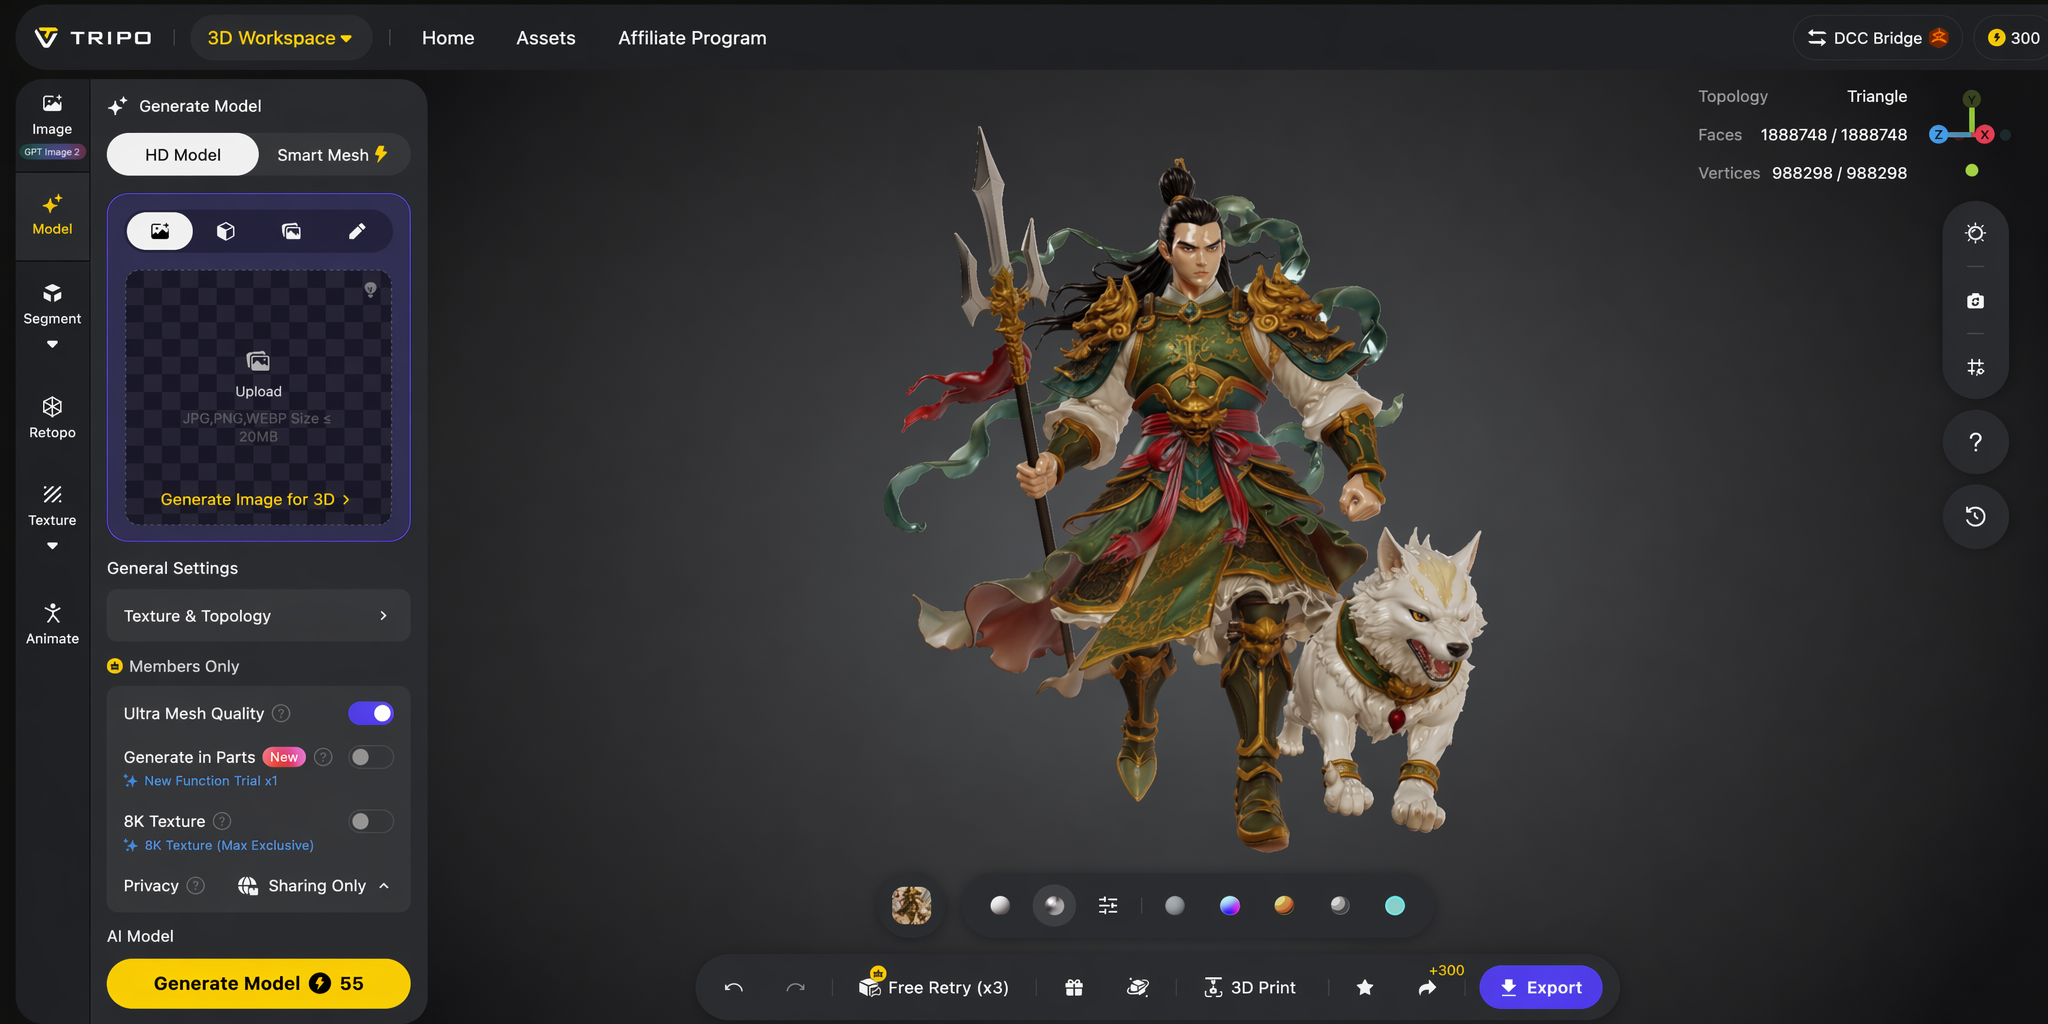The width and height of the screenshot is (2048, 1024).
Task: Click help icon next to 8K Texture
Action: [x=222, y=821]
